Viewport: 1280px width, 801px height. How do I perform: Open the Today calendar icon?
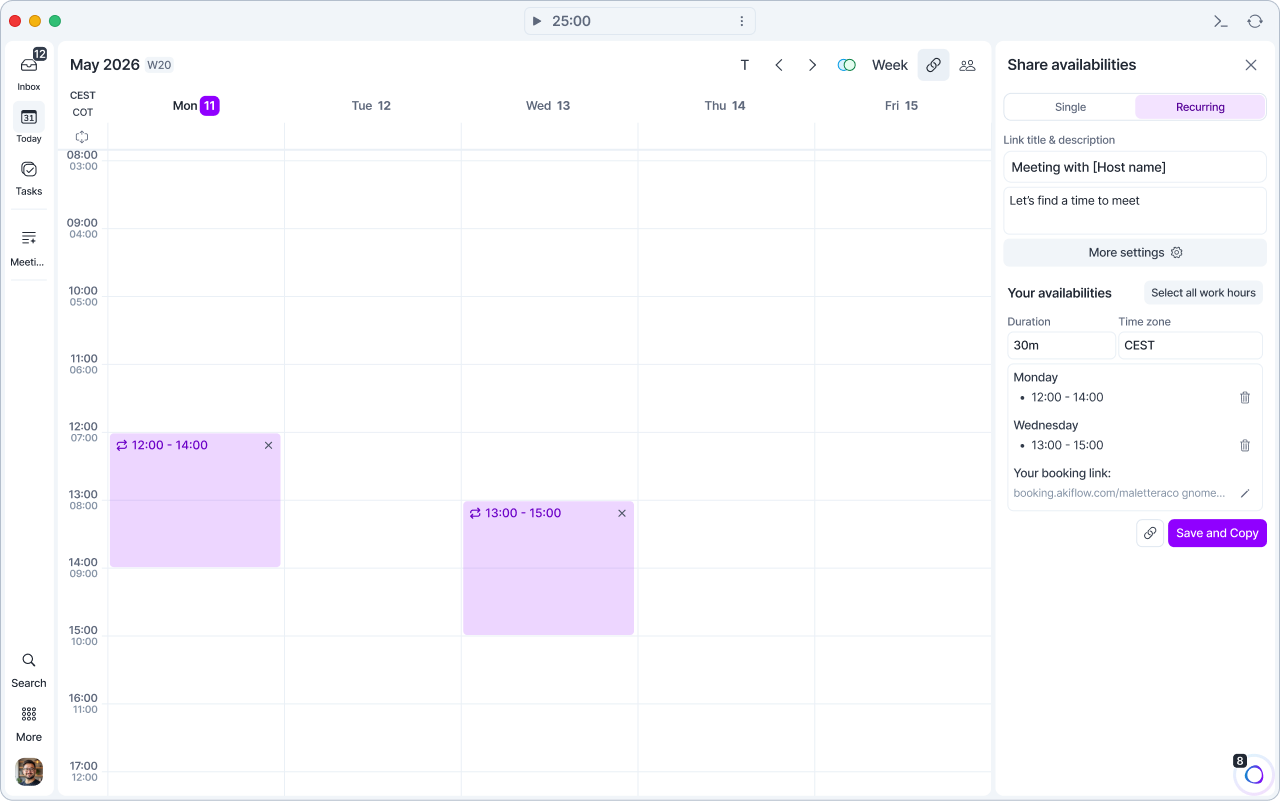29,117
